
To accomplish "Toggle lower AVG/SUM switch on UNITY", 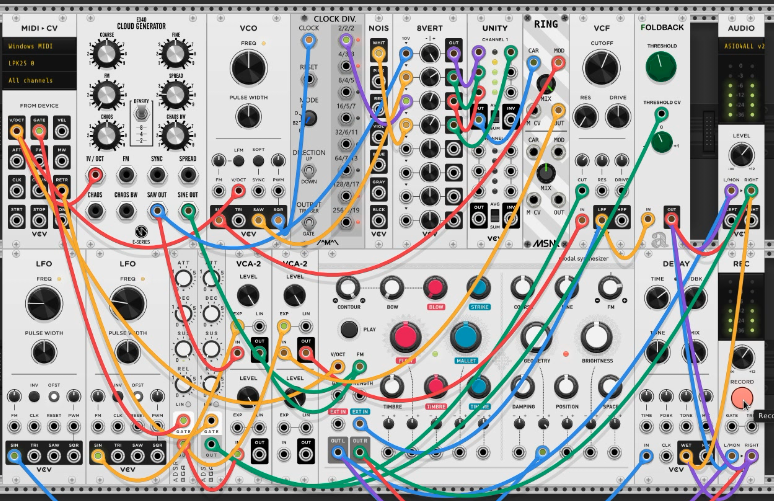I will (x=495, y=216).
